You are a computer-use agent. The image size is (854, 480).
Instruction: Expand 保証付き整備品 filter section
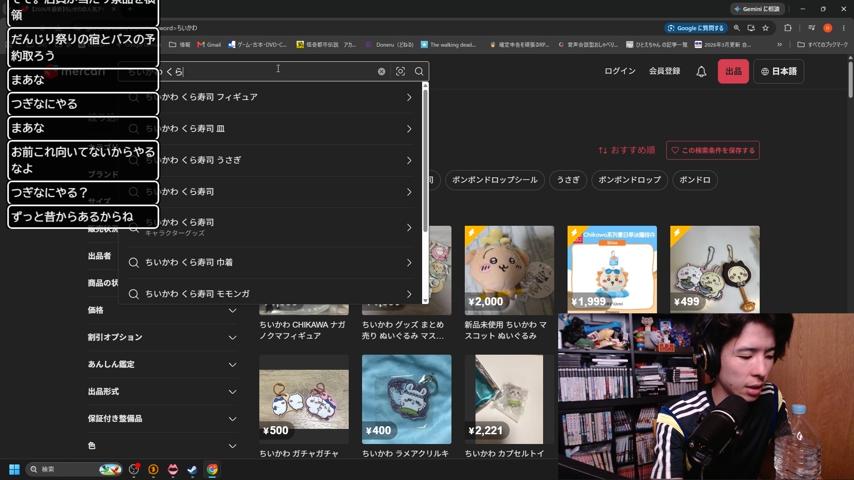[162, 418]
